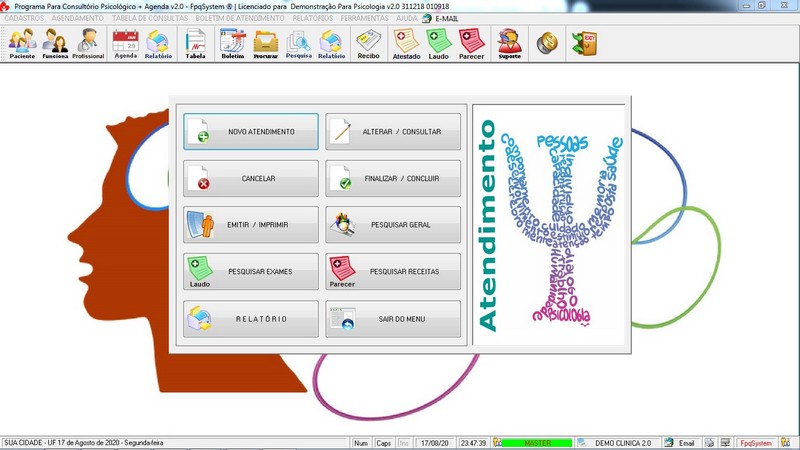Screen dimensions: 800x450
Task: Select the Tabela toolbar icon
Action: pyautogui.click(x=196, y=44)
